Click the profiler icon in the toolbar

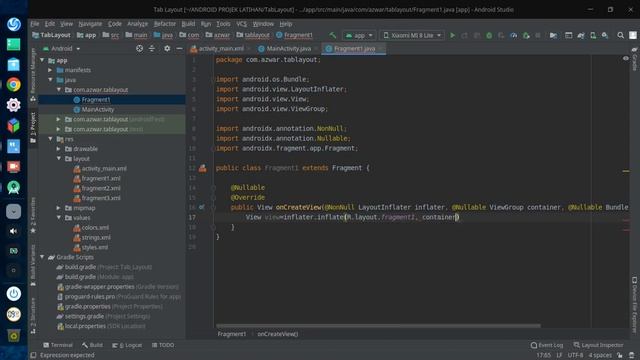click(513, 36)
